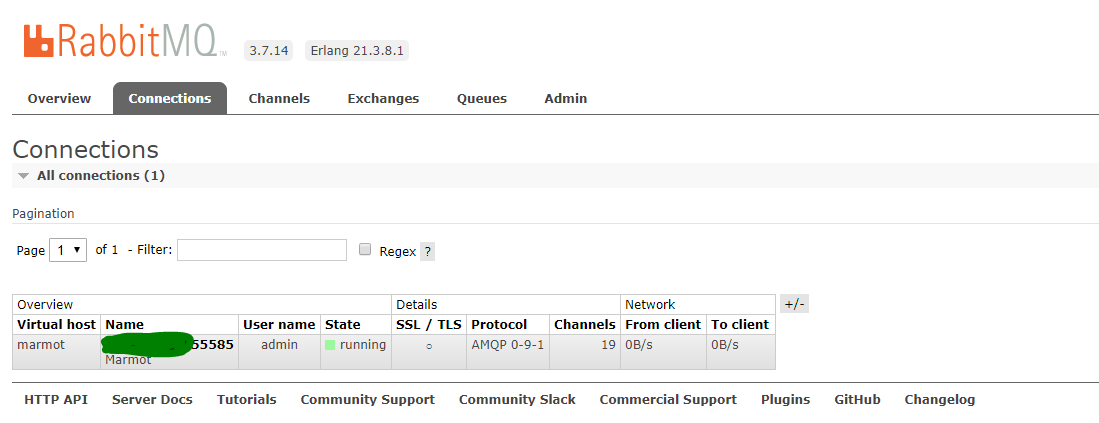Open the Server Docs link

click(152, 400)
